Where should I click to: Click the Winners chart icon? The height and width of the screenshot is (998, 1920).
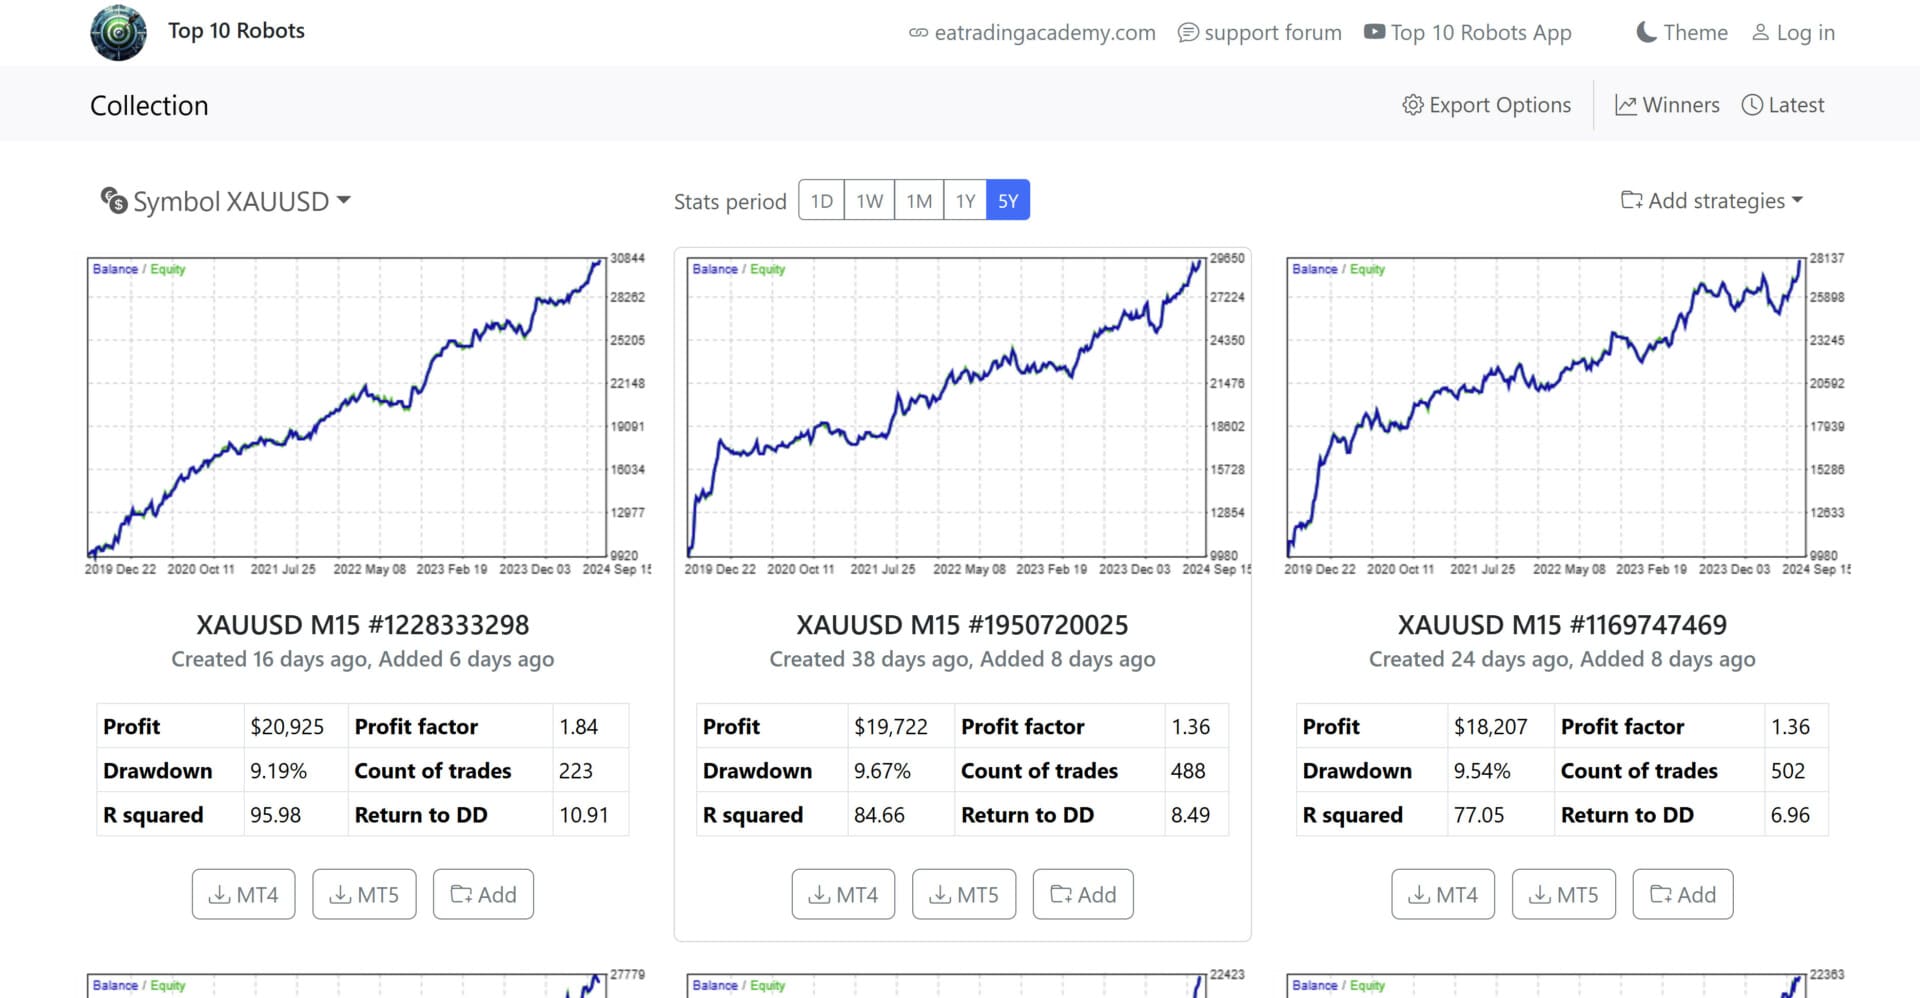point(1626,105)
